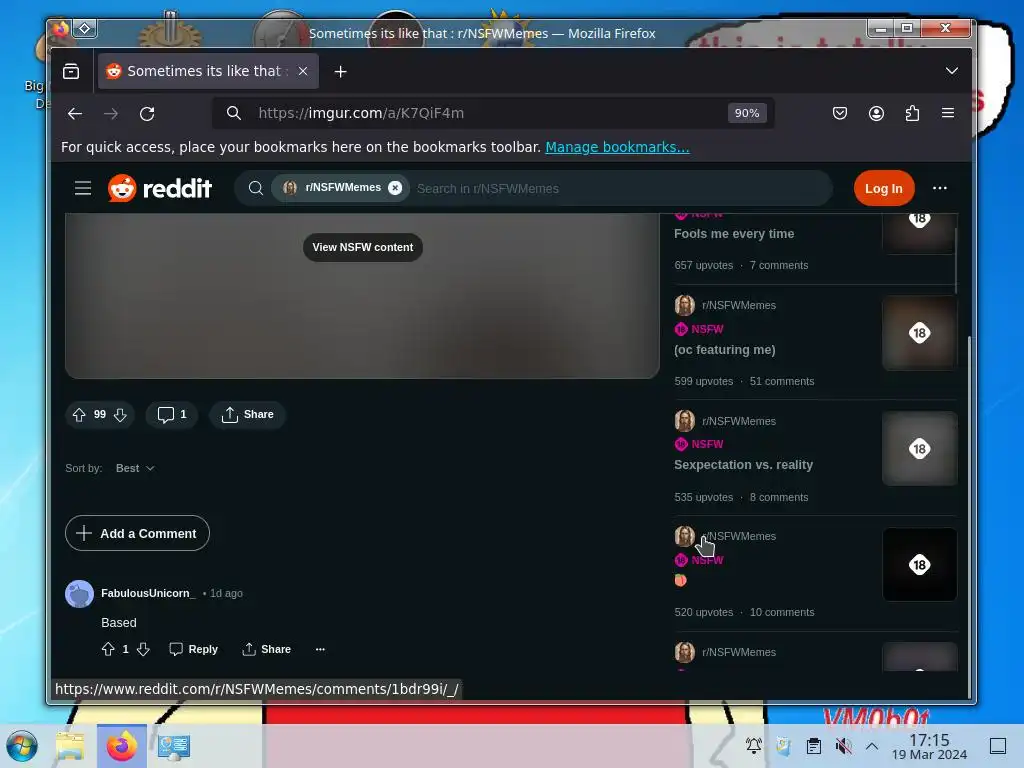Click the Reddit search magnifier icon
This screenshot has height=768, width=1024.
click(x=256, y=188)
